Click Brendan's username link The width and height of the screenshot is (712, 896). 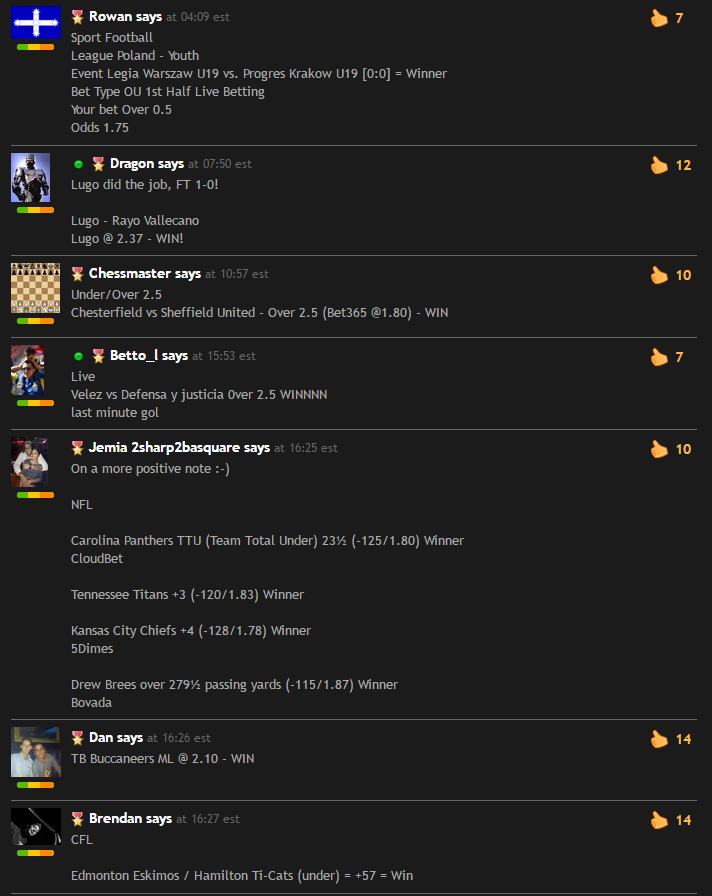(115, 819)
